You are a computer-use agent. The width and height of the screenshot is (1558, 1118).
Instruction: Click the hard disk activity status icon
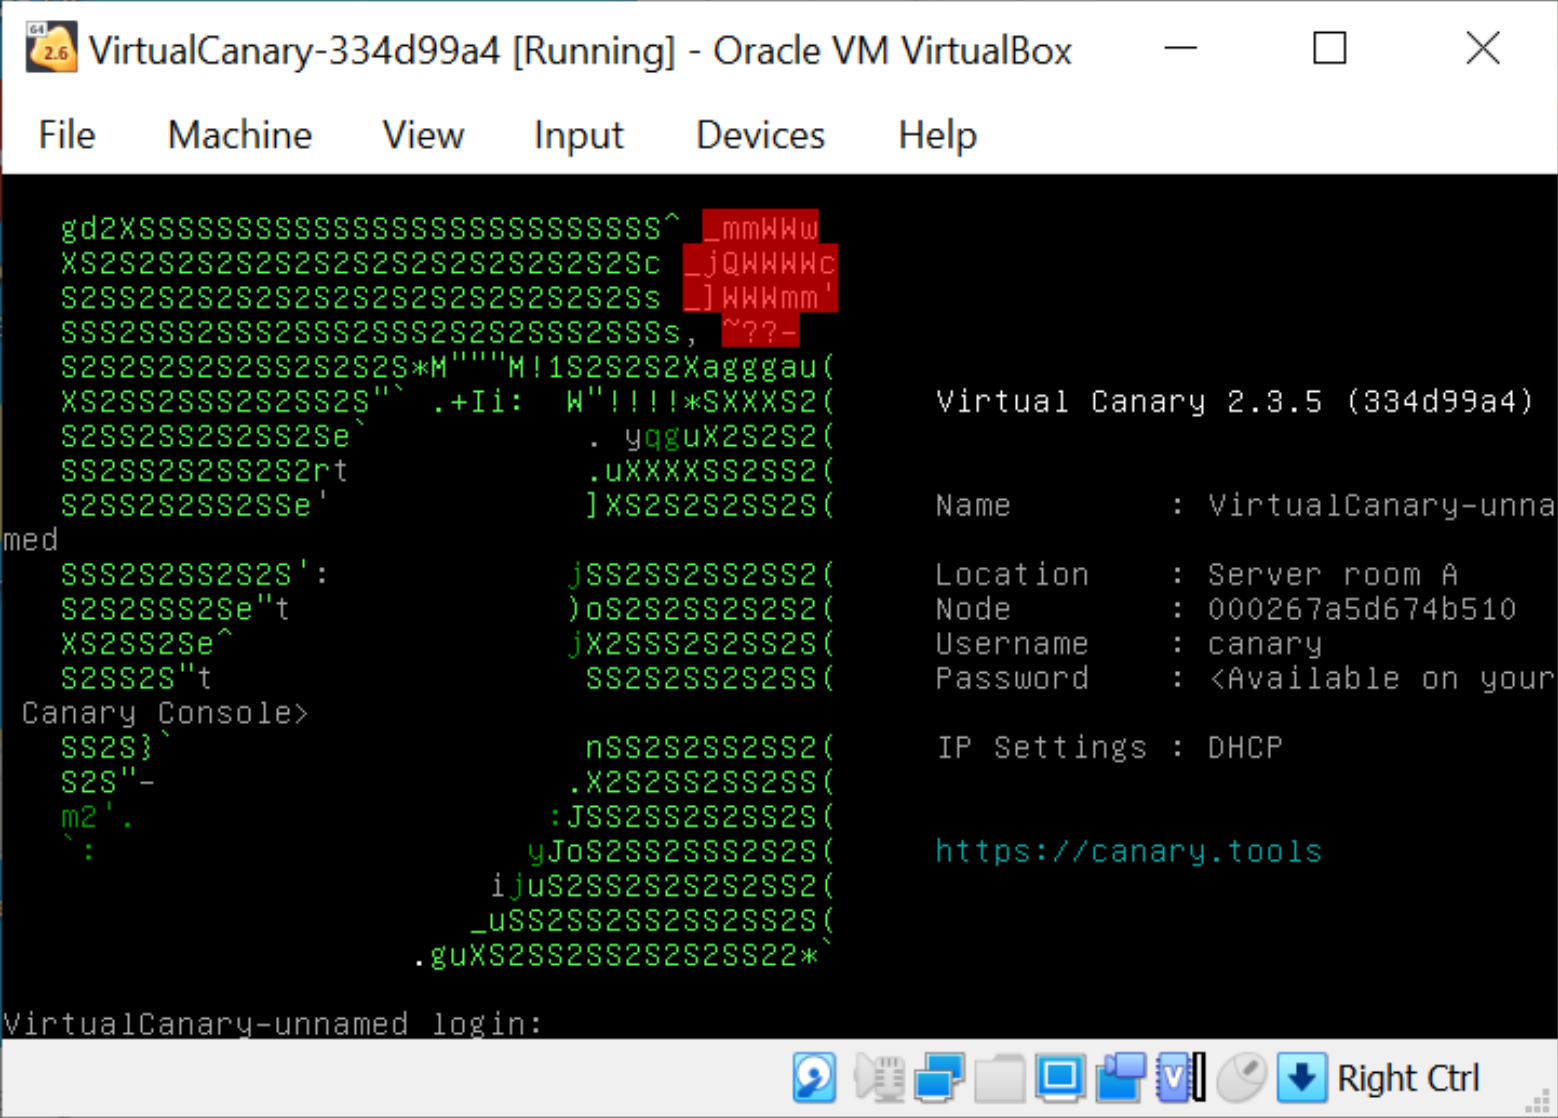(x=815, y=1078)
